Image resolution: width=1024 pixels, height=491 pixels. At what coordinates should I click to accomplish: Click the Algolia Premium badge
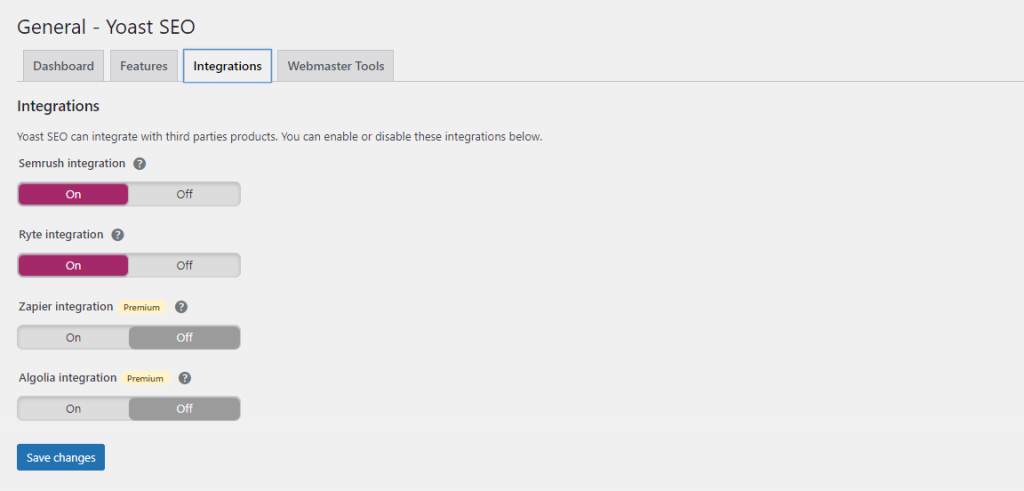[x=144, y=379]
